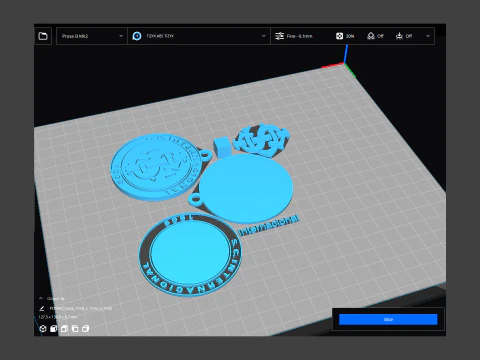Click the Fine 0.1mm profile label
Image resolution: width=480 pixels, height=360 pixels.
tap(299, 36)
